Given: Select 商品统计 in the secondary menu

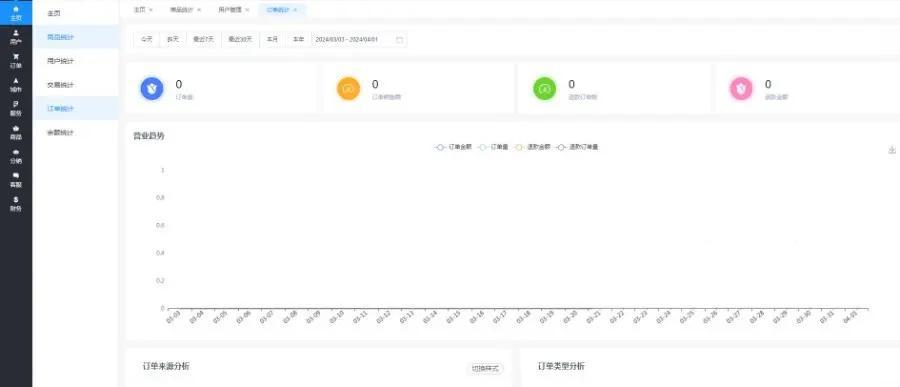Looking at the screenshot, I should (x=76, y=37).
